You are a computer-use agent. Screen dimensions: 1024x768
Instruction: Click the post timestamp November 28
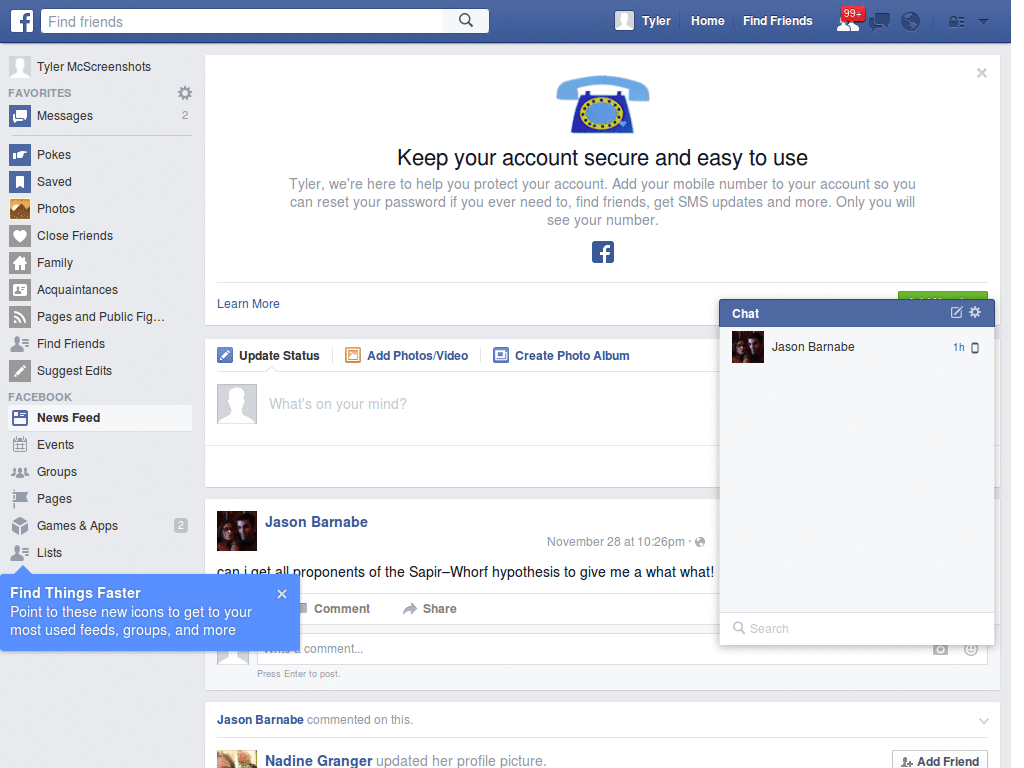coord(616,542)
